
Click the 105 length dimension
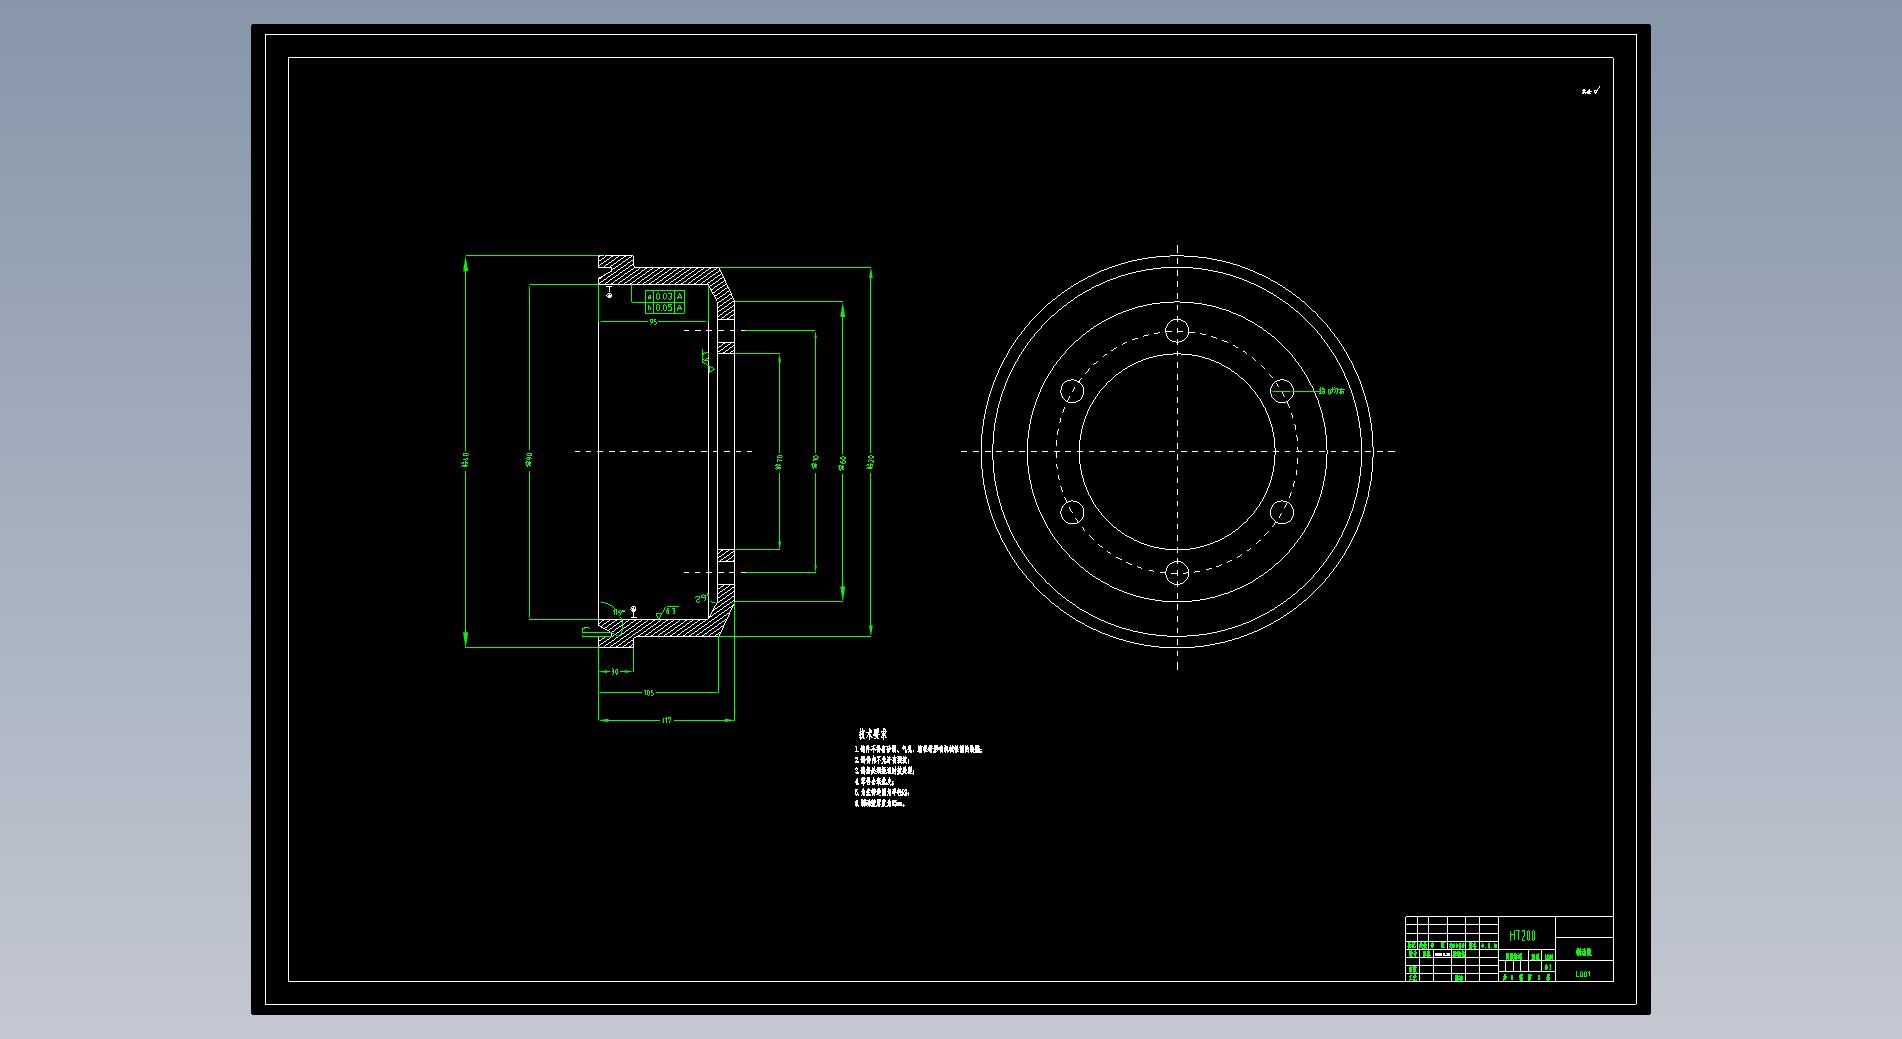point(648,692)
